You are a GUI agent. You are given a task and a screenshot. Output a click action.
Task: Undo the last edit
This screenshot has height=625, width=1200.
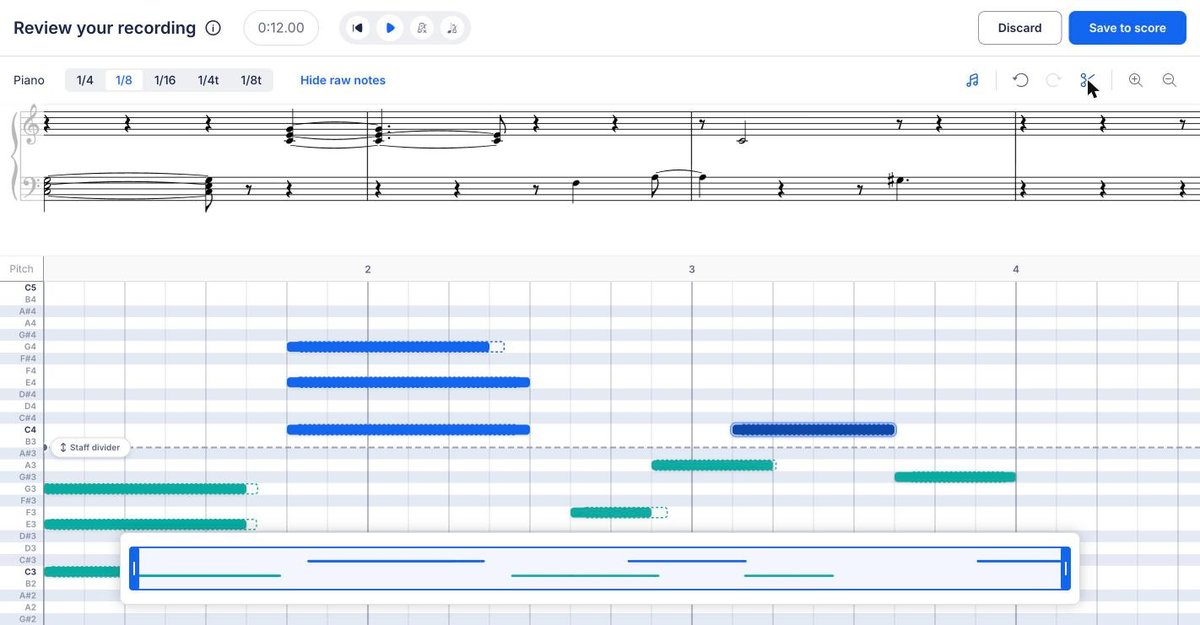[x=1021, y=80]
